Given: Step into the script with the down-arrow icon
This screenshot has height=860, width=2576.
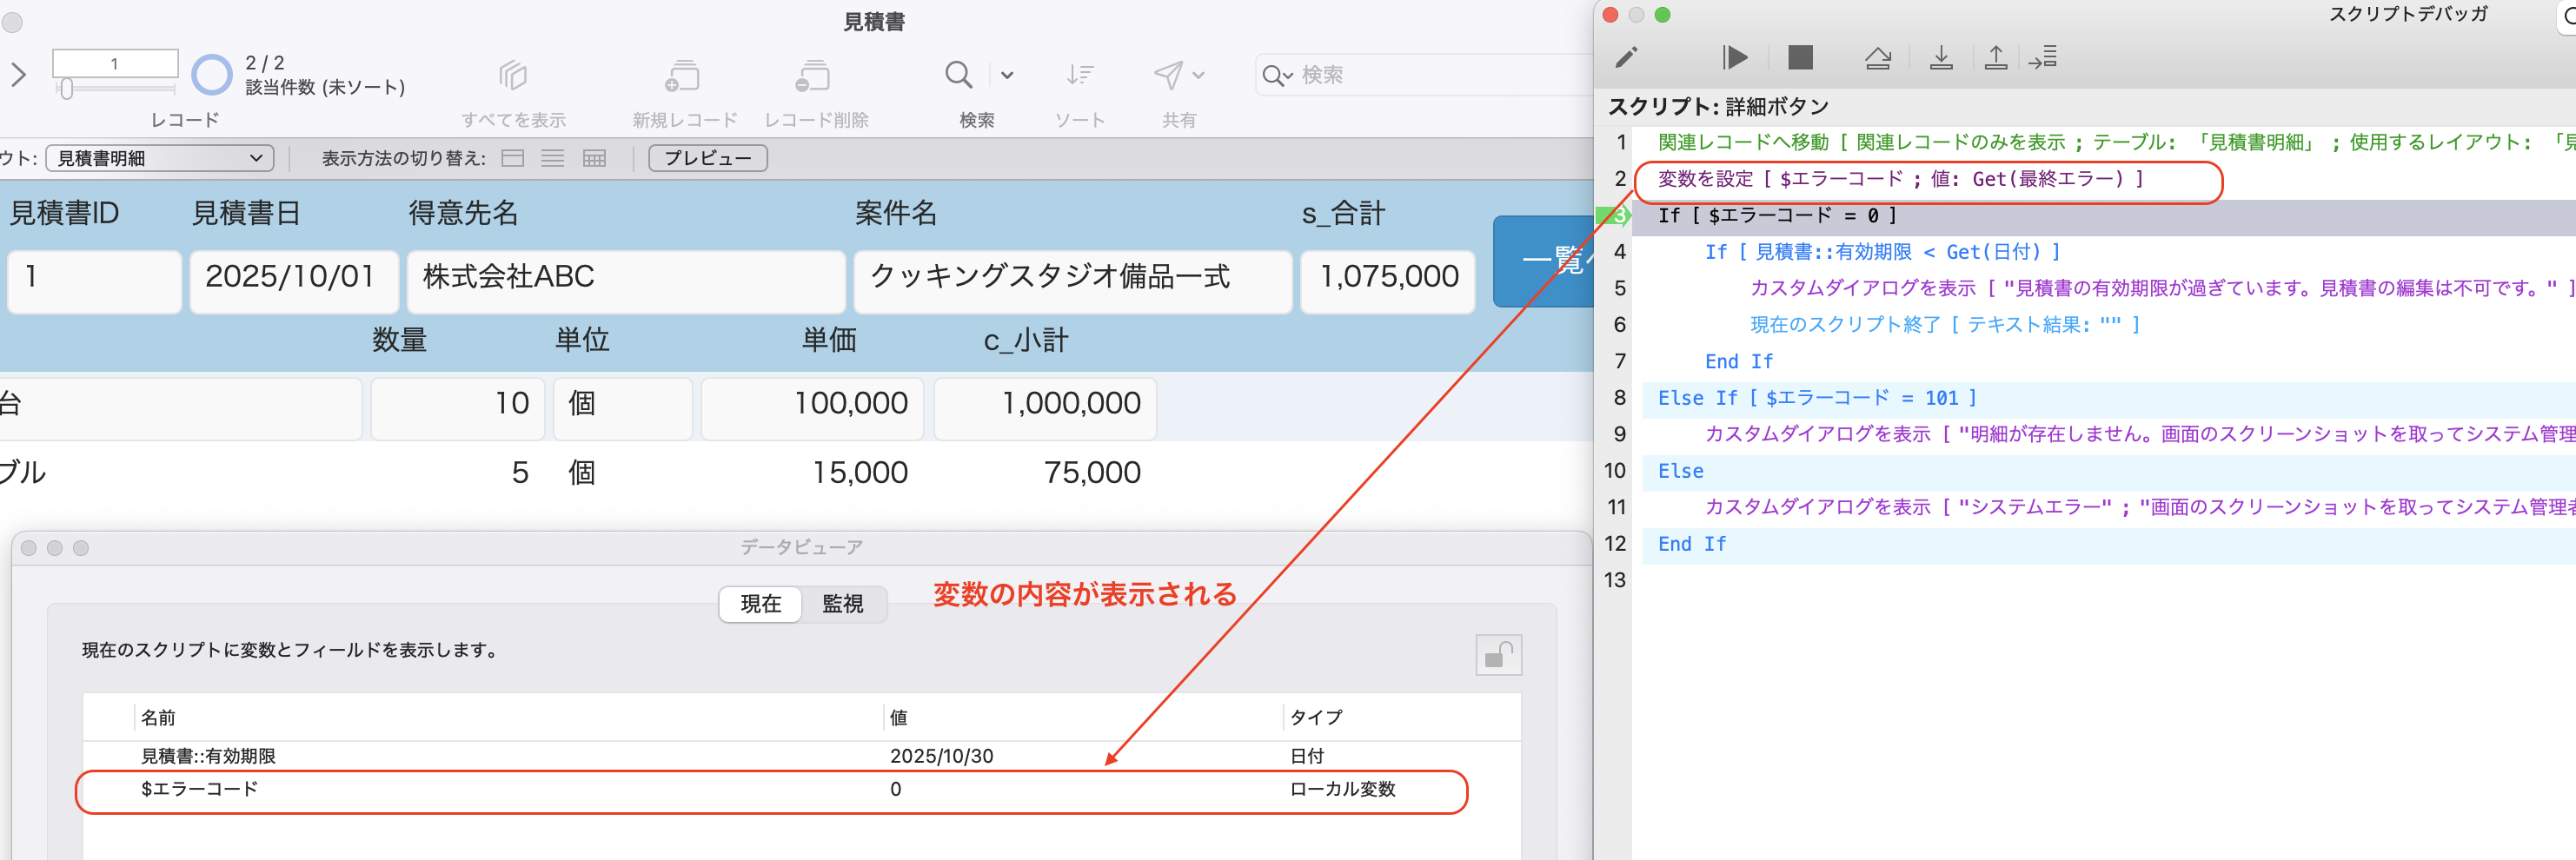Looking at the screenshot, I should (x=1942, y=57).
